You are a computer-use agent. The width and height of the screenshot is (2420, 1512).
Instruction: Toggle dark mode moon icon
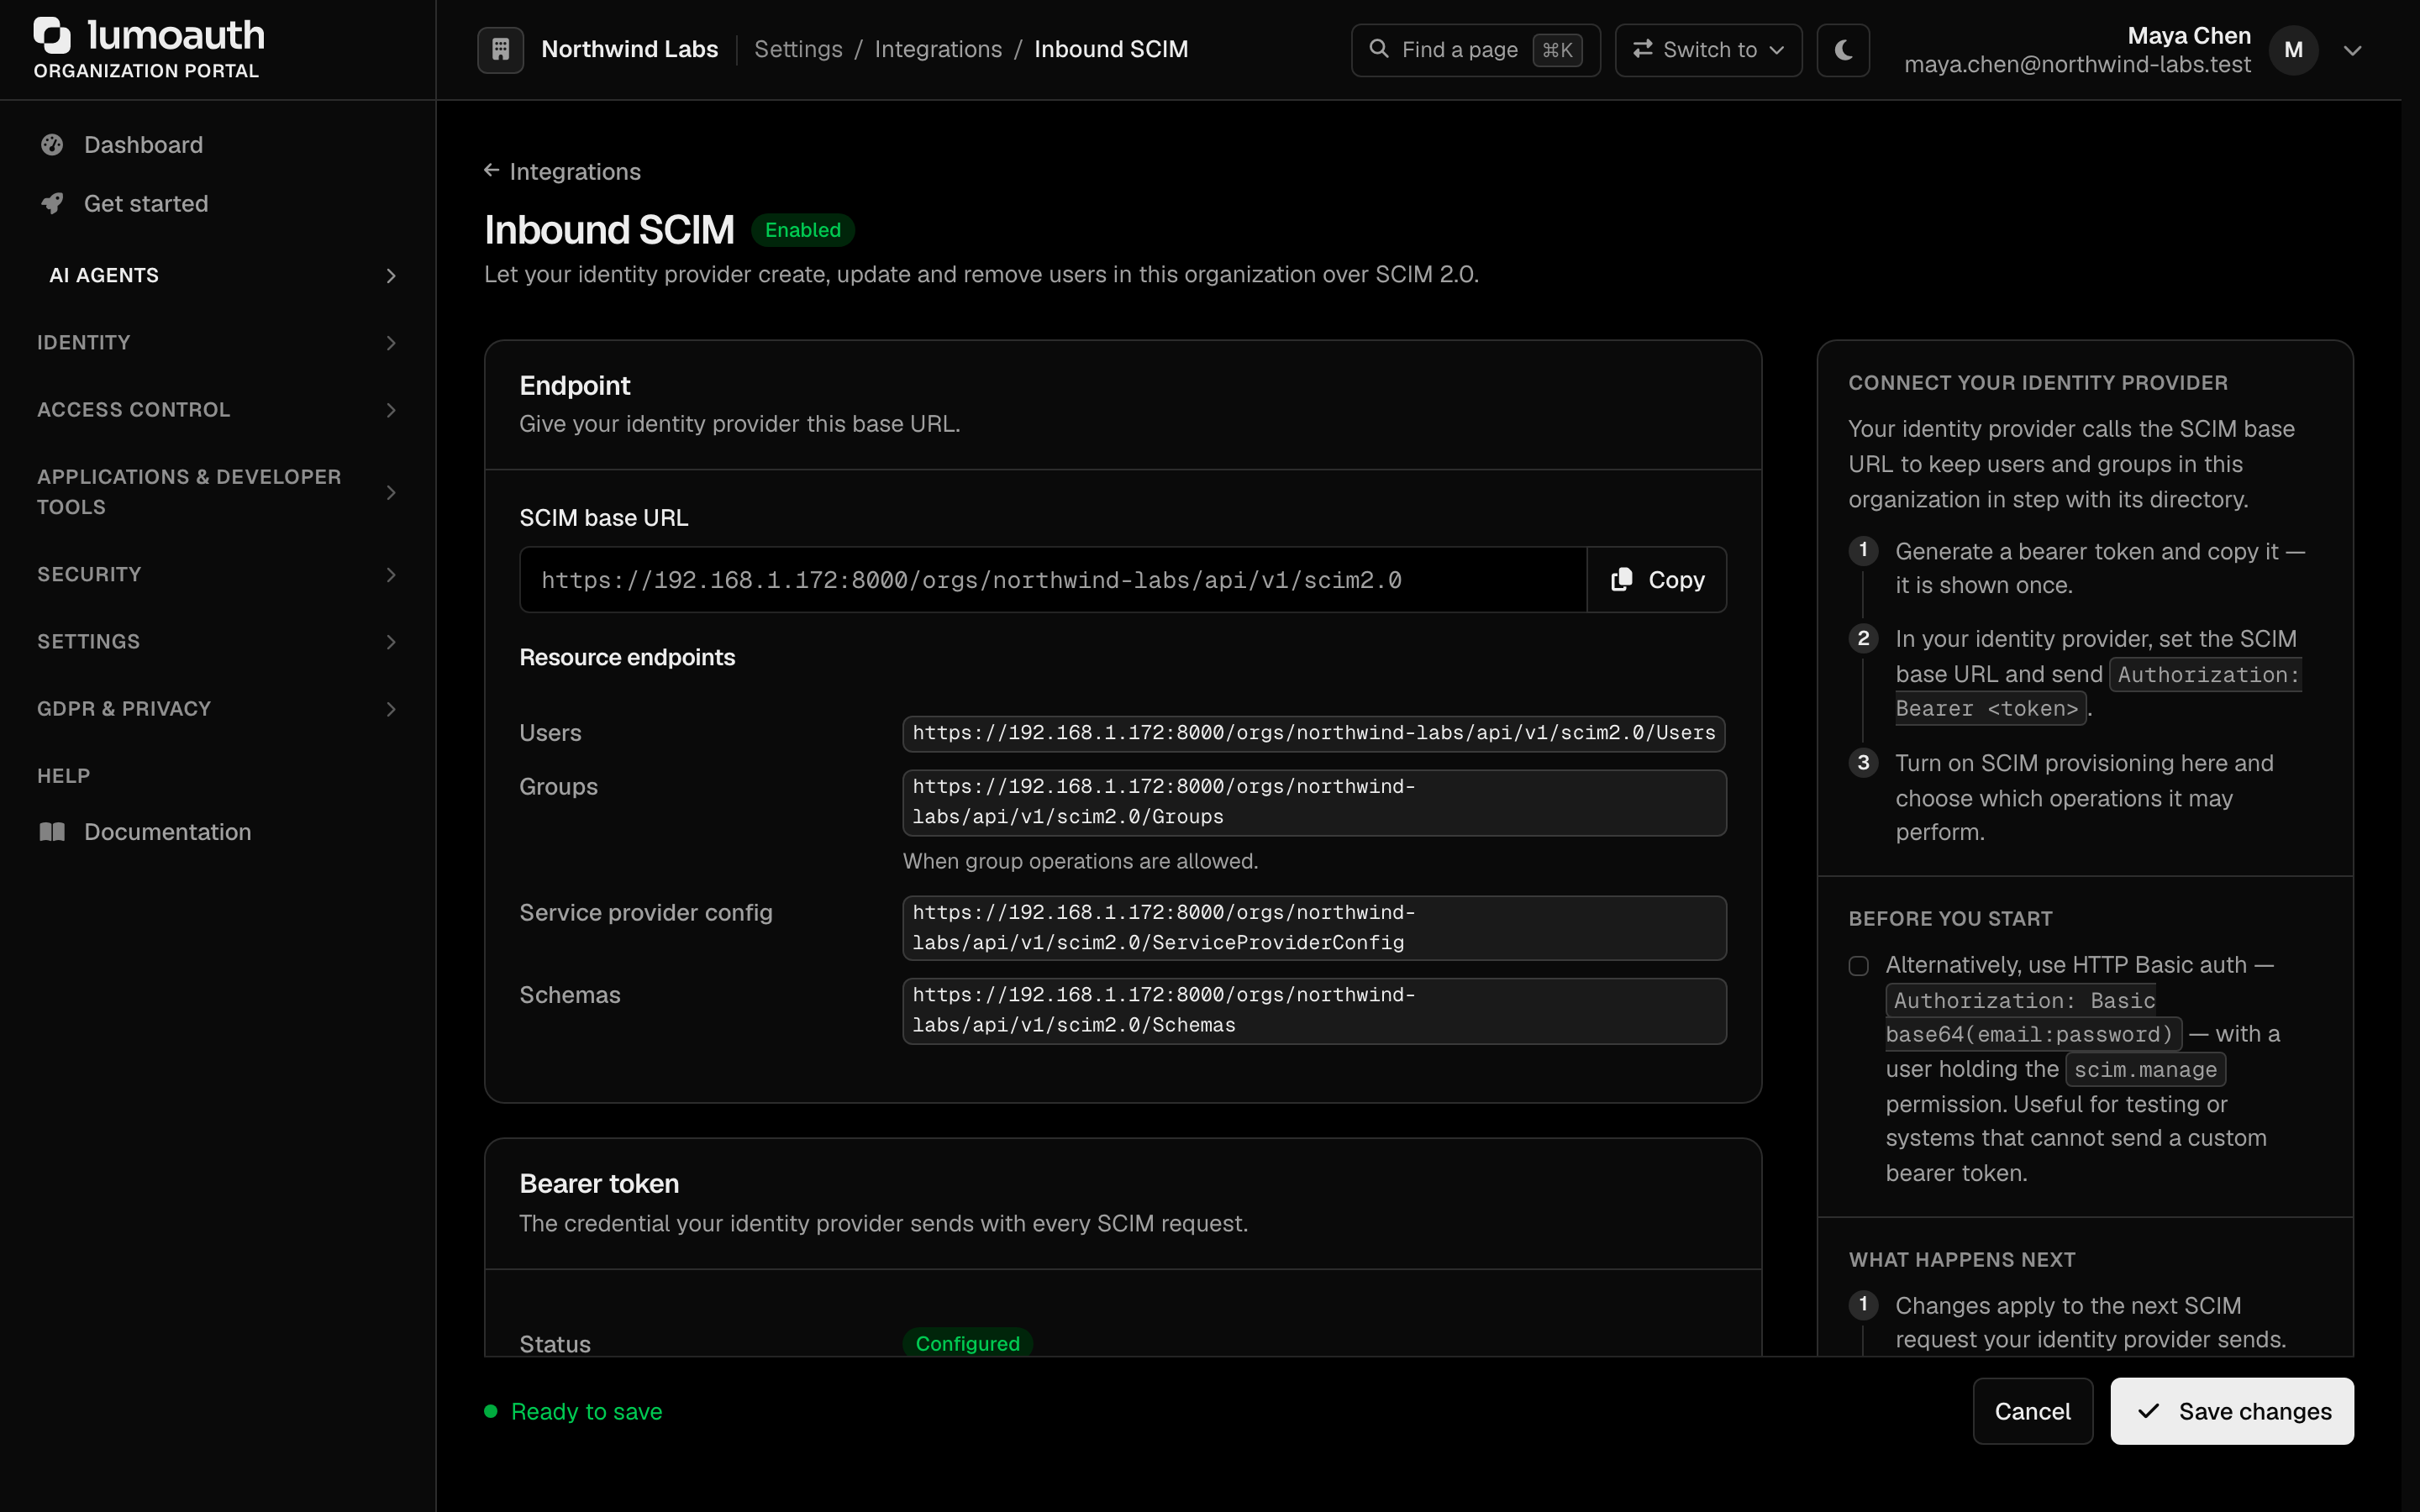click(x=1843, y=49)
